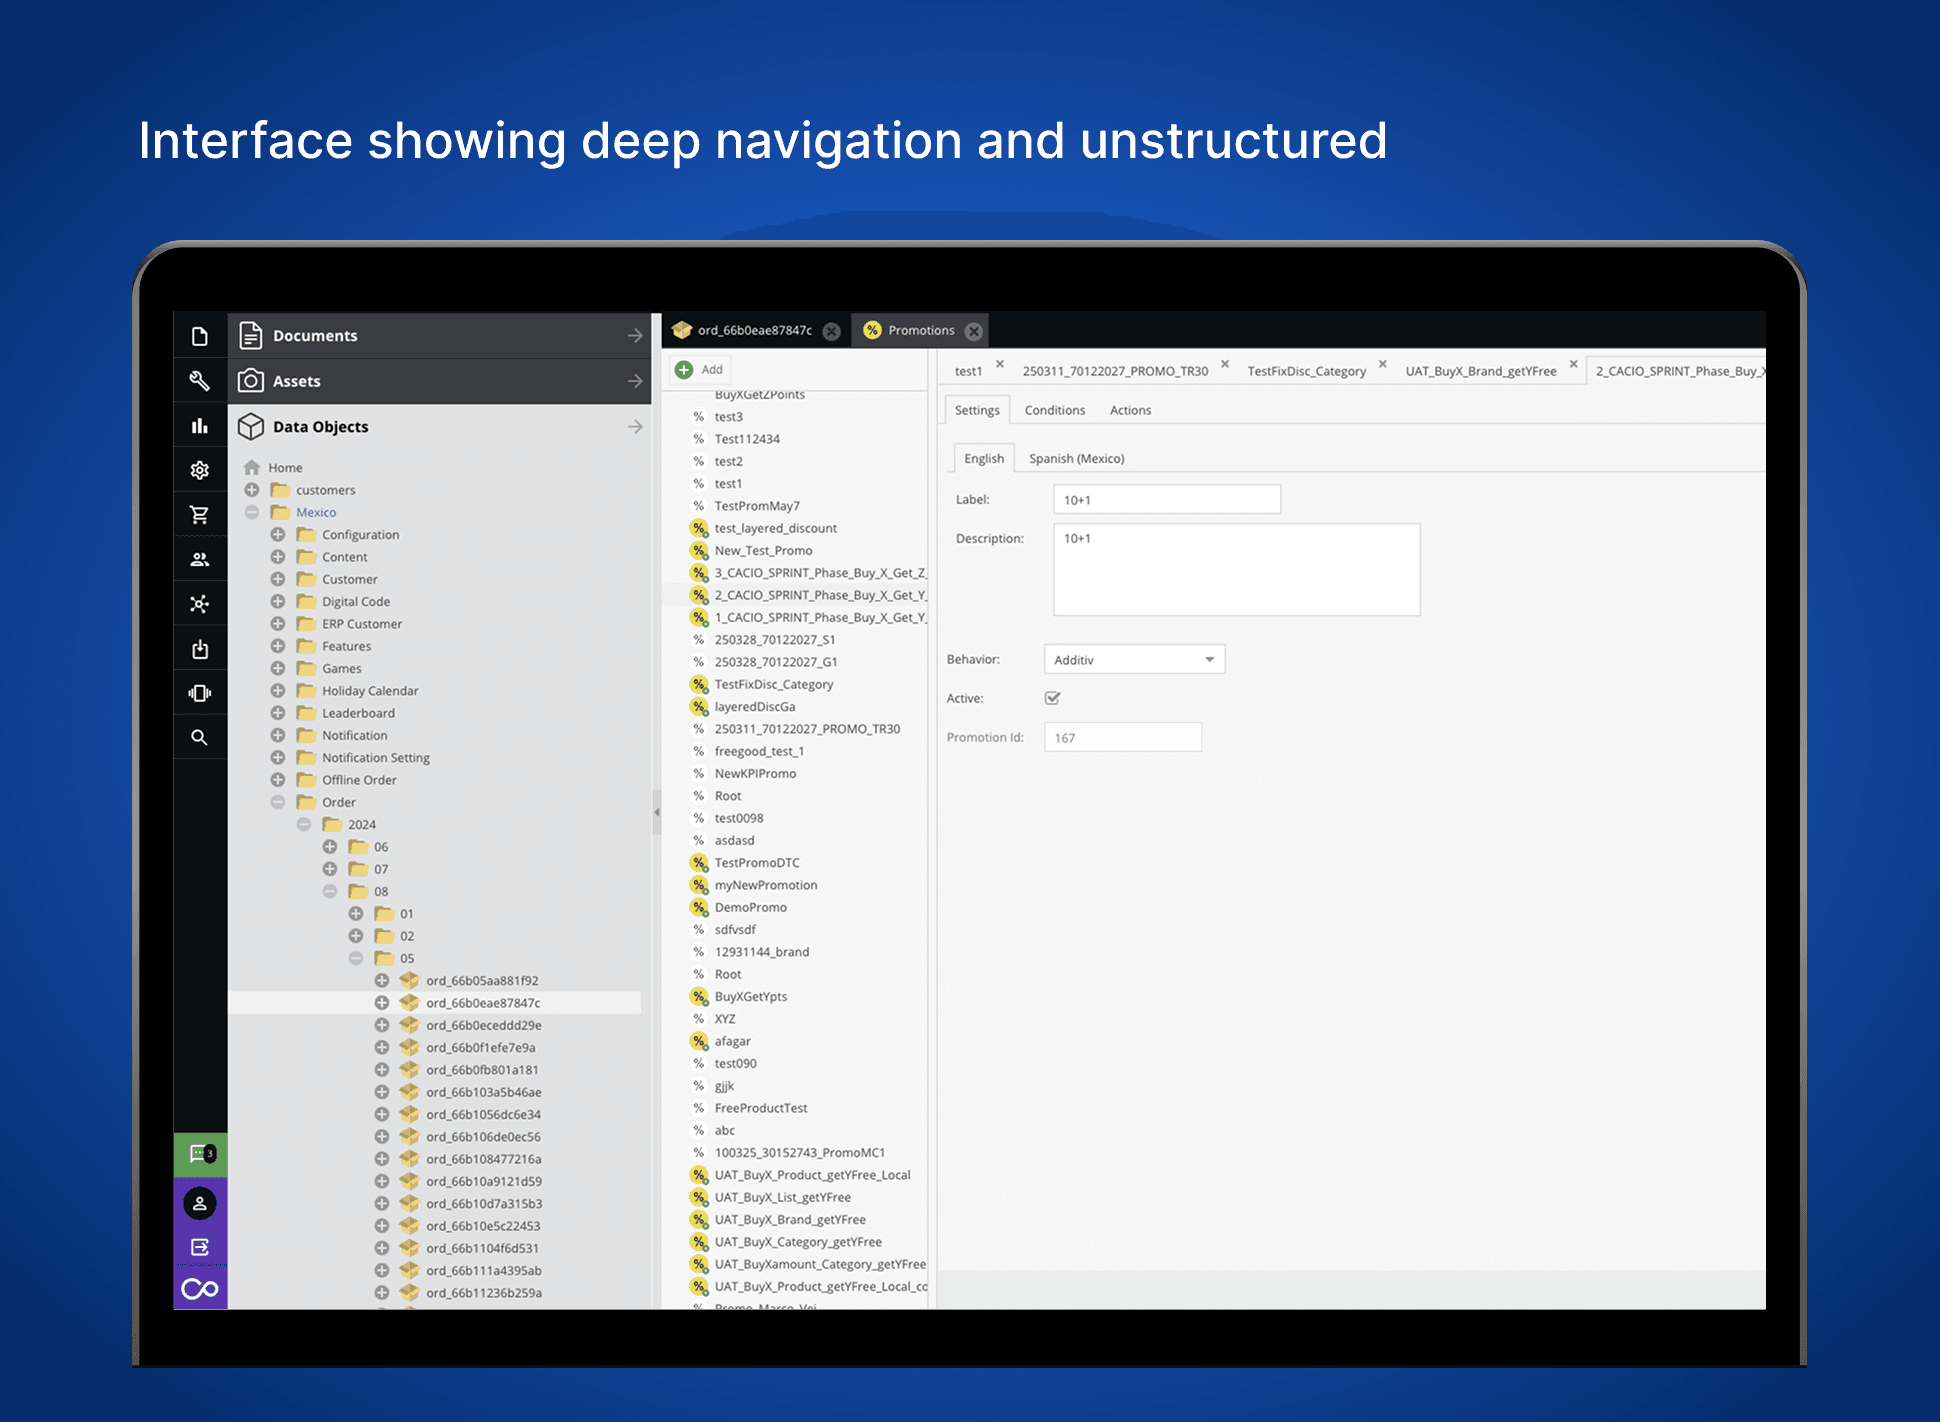
Task: Switch to the Conditions tab
Action: point(1054,410)
